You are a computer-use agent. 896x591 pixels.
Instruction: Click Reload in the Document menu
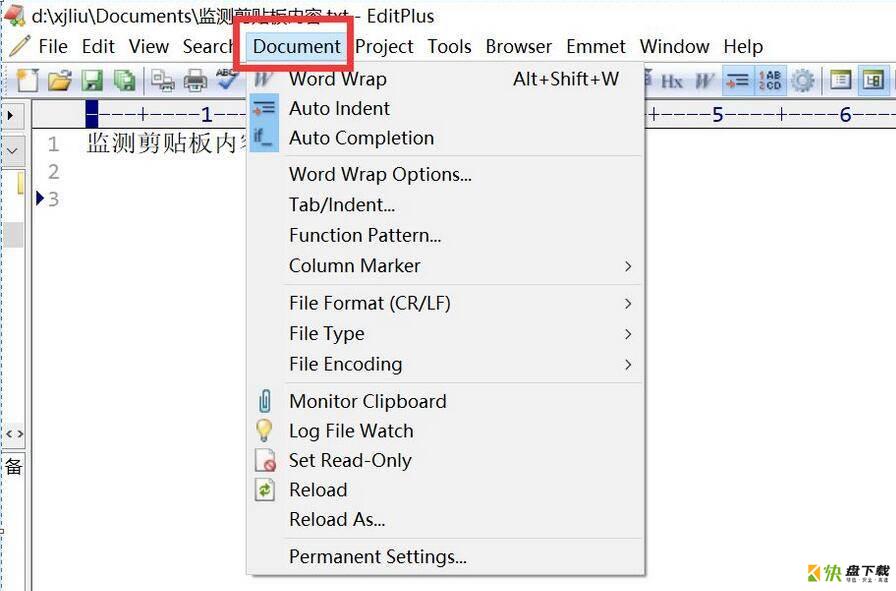[446, 490]
